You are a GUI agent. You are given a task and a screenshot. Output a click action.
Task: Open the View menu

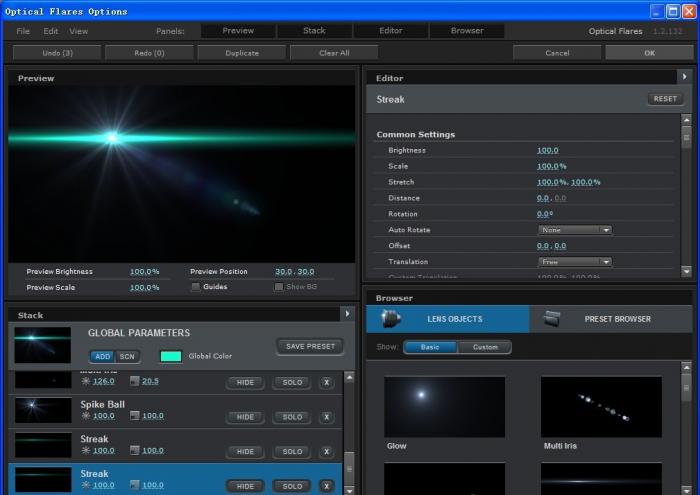click(79, 31)
